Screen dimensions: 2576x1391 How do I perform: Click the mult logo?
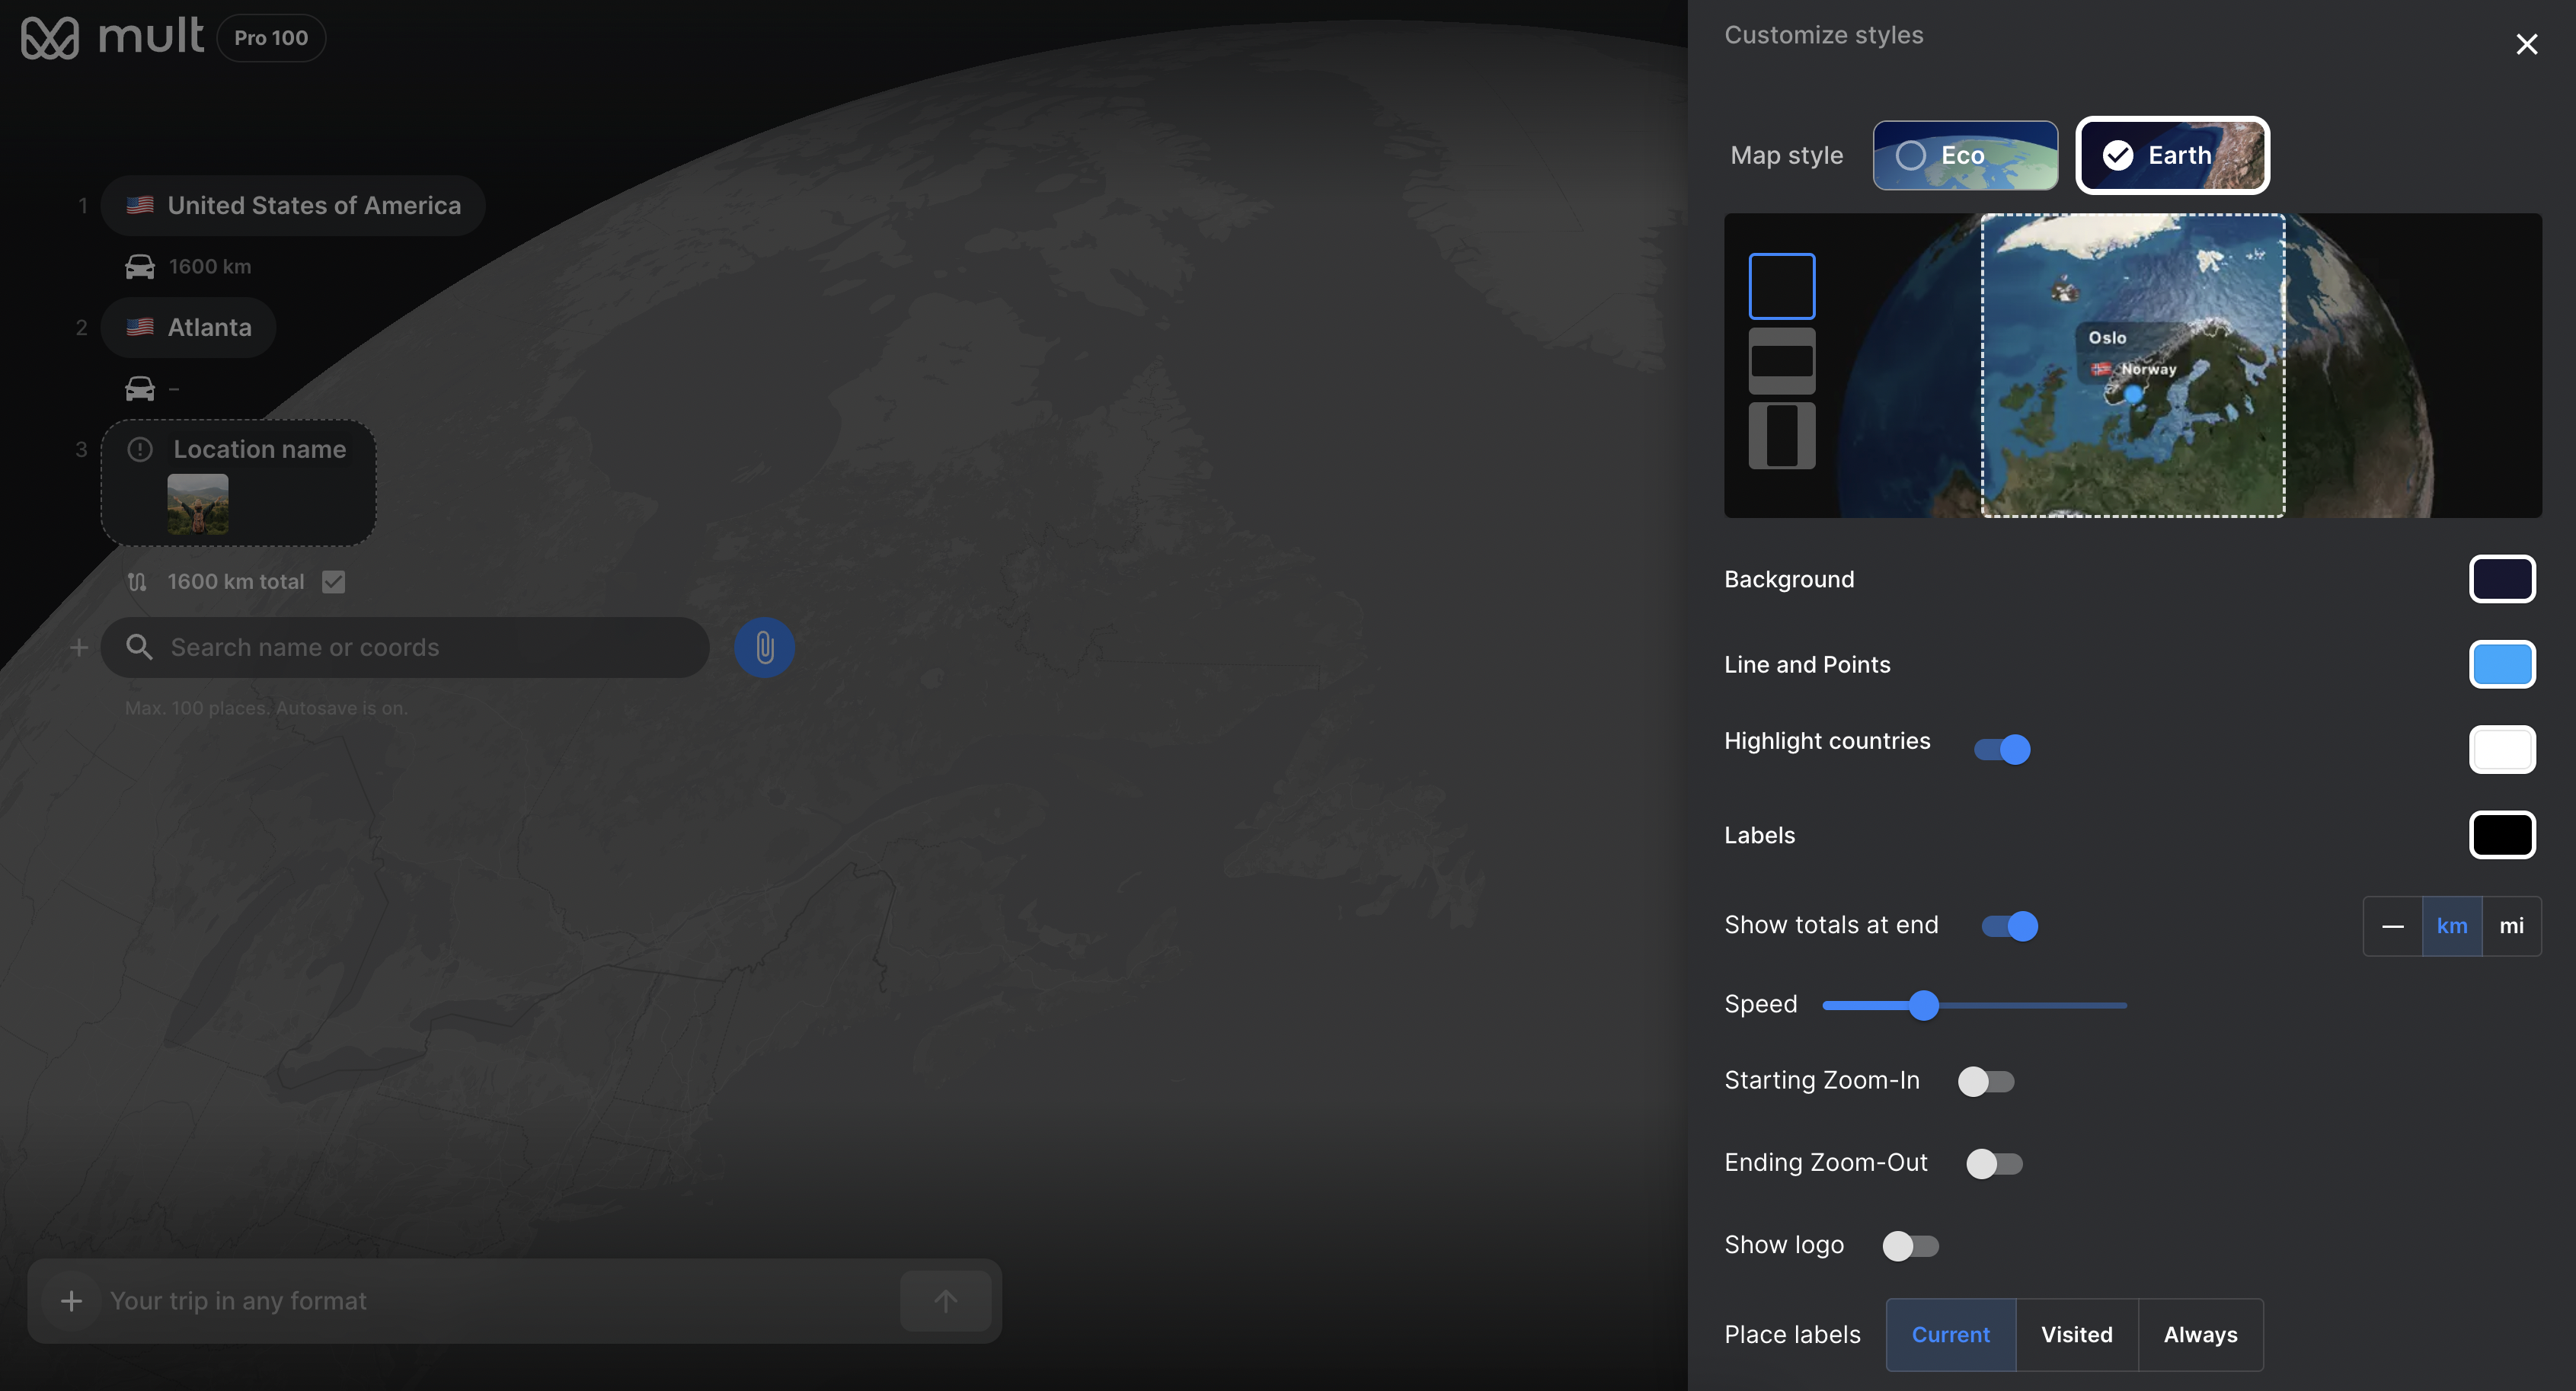[111, 37]
